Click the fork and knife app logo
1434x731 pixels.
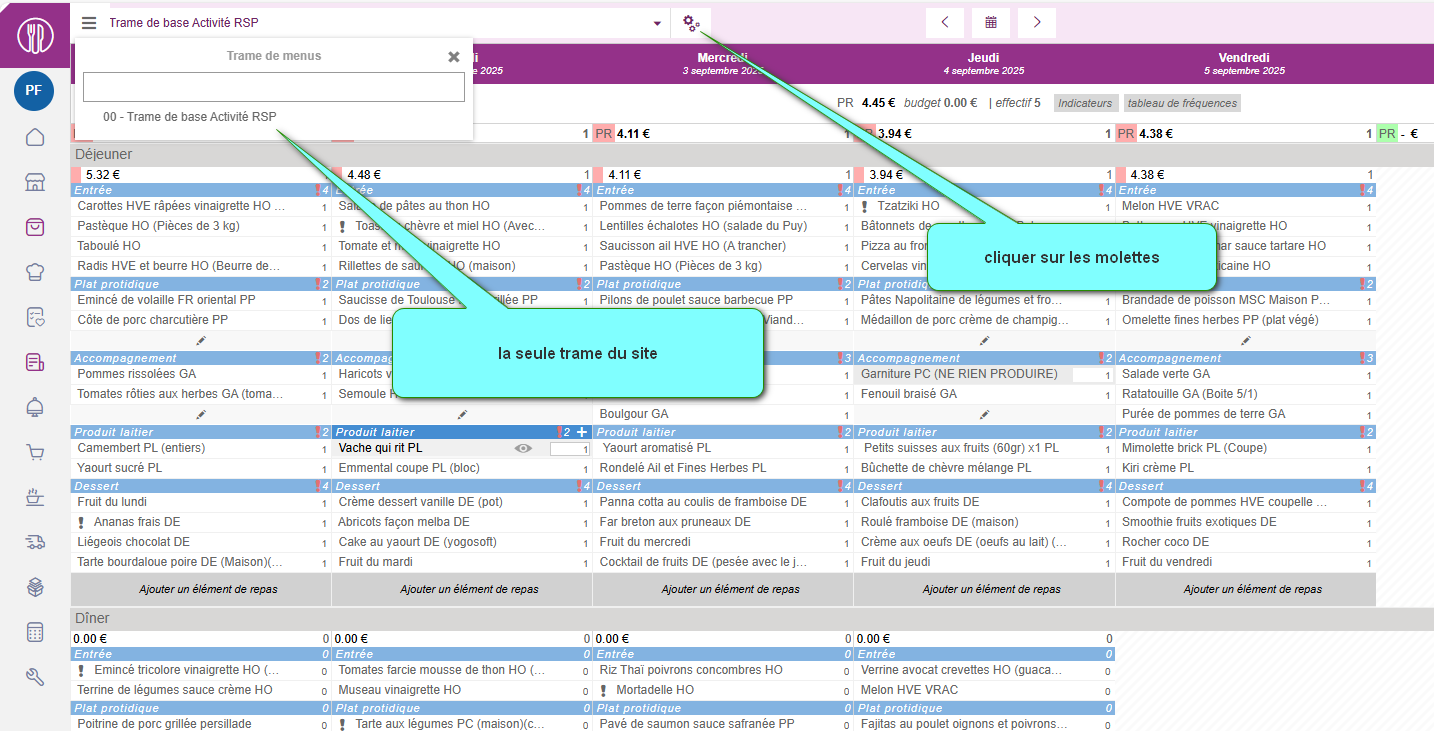(x=35, y=36)
